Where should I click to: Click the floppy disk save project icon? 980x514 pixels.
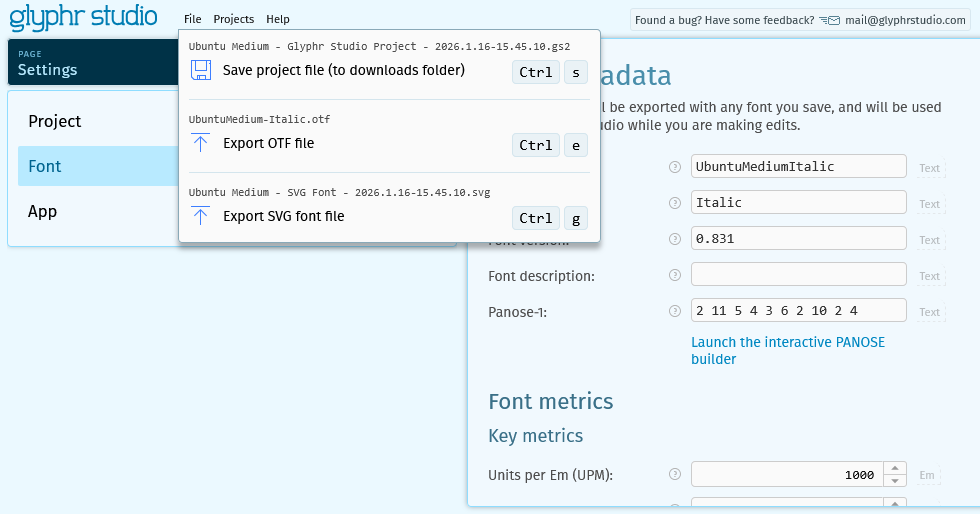tap(201, 70)
